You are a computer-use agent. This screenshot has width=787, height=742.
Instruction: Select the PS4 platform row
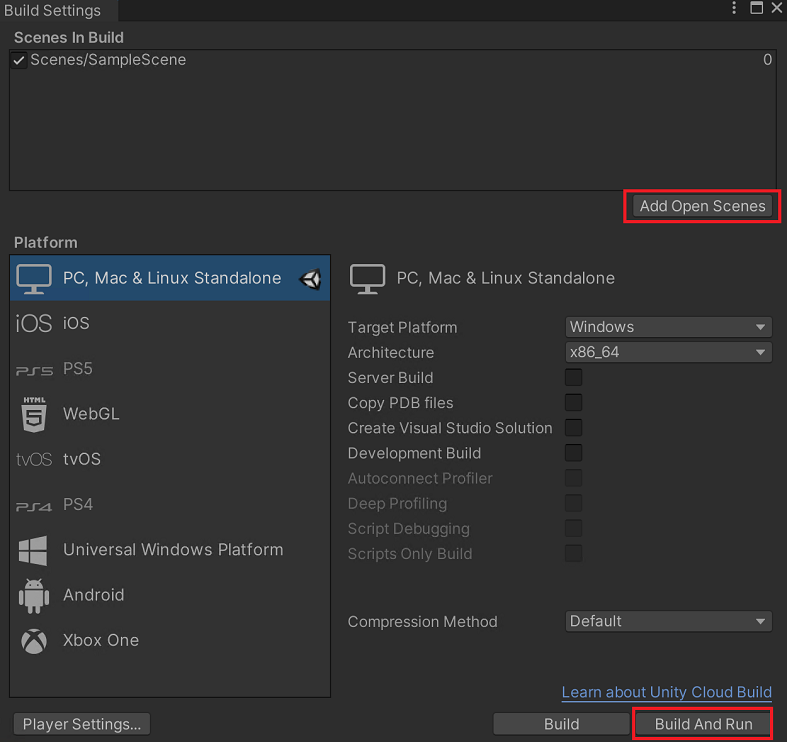click(x=170, y=504)
